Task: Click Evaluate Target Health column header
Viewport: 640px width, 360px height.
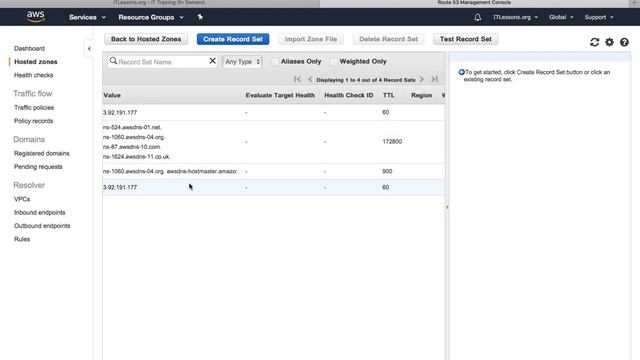Action: (x=280, y=95)
